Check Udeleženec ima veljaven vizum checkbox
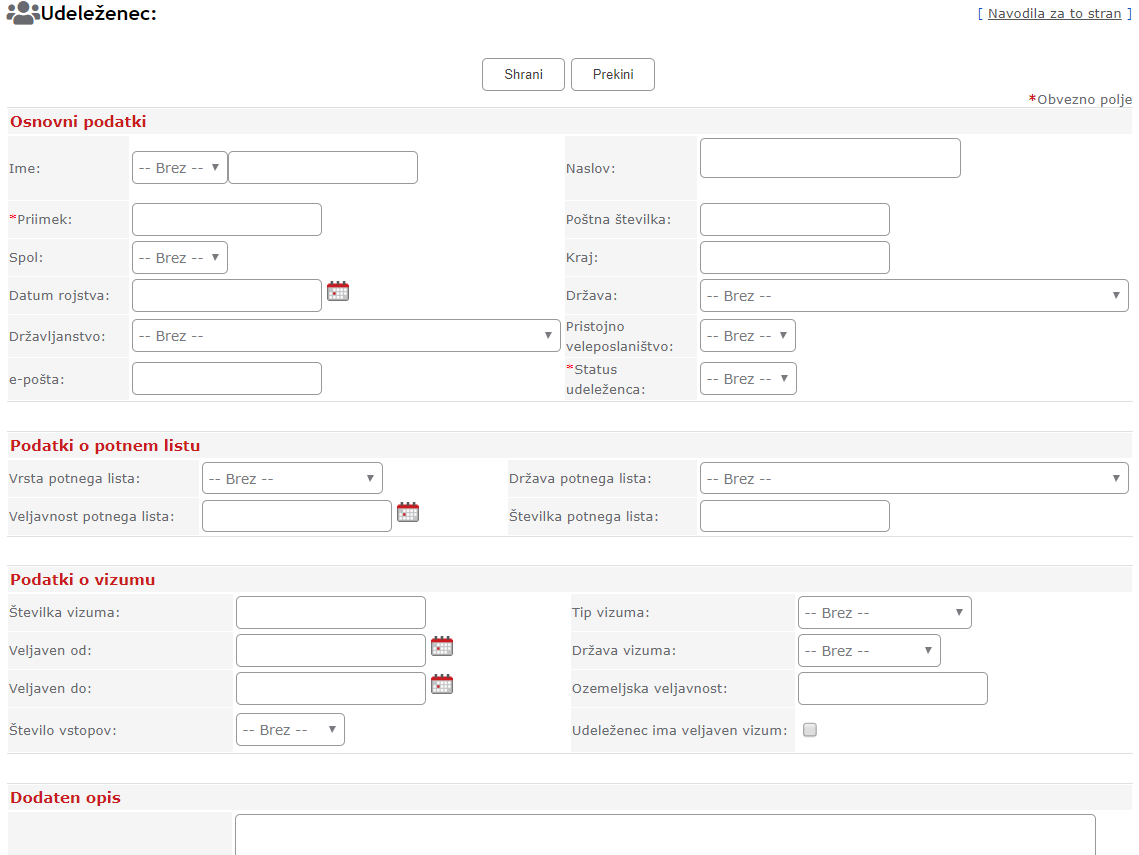Screen dimensions: 1139x855 pyautogui.click(x=810, y=730)
